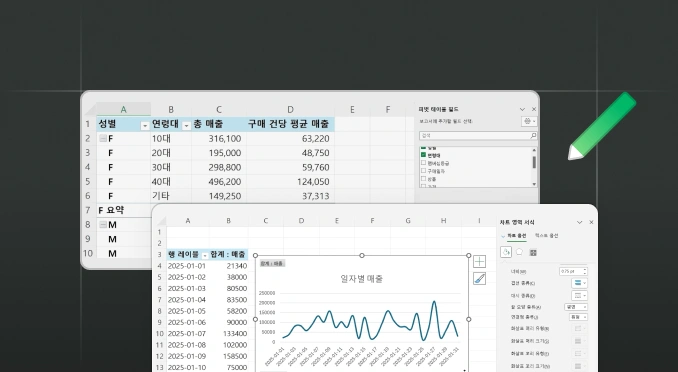Click the magnifier icon in pivot field search
The width and height of the screenshot is (678, 372).
(x=533, y=136)
